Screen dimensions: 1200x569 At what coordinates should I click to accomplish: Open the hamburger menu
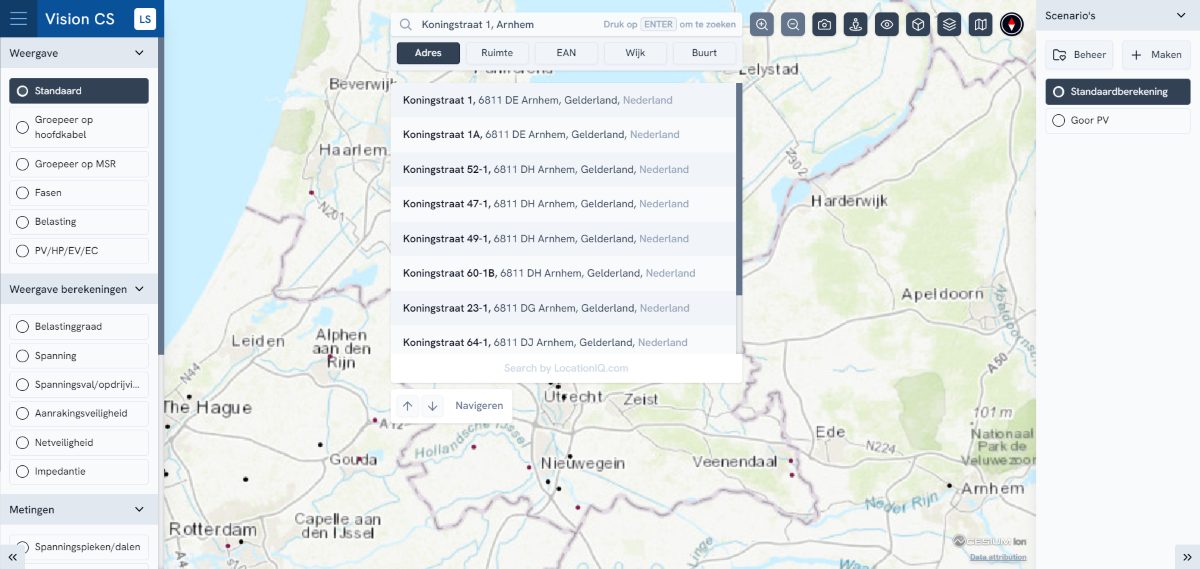pos(18,18)
